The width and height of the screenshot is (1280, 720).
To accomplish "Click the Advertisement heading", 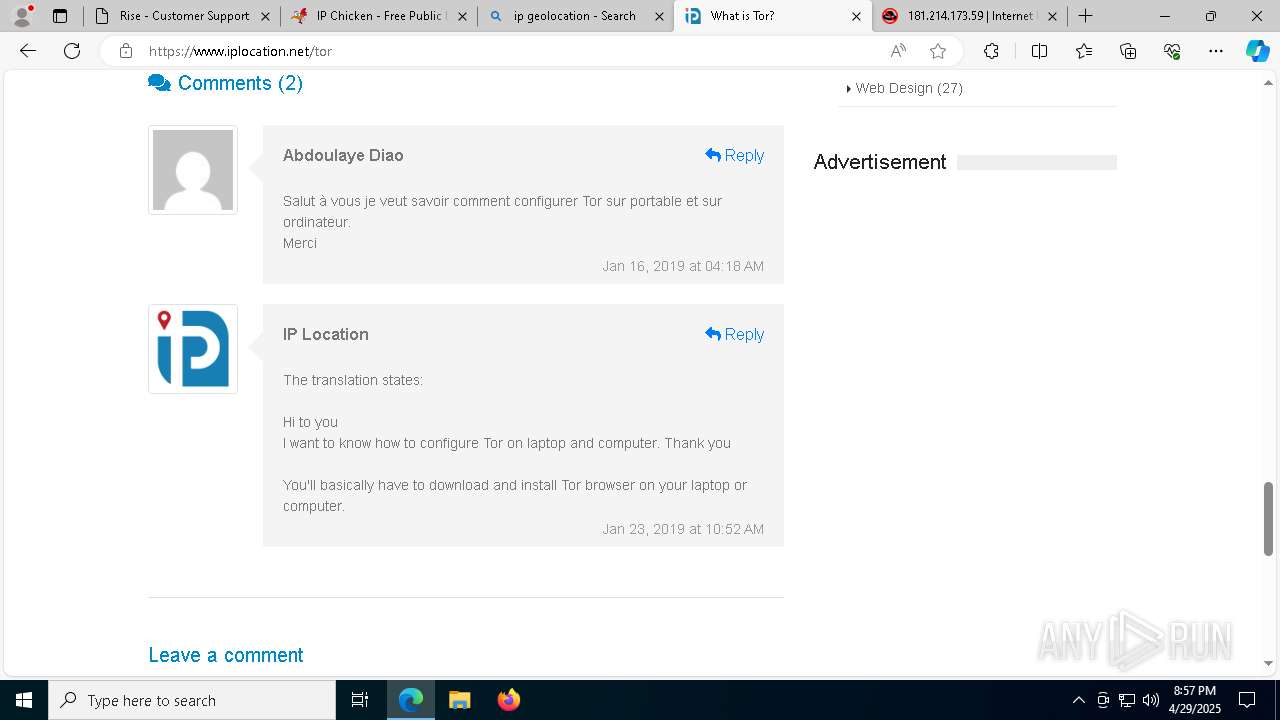I will tap(880, 162).
